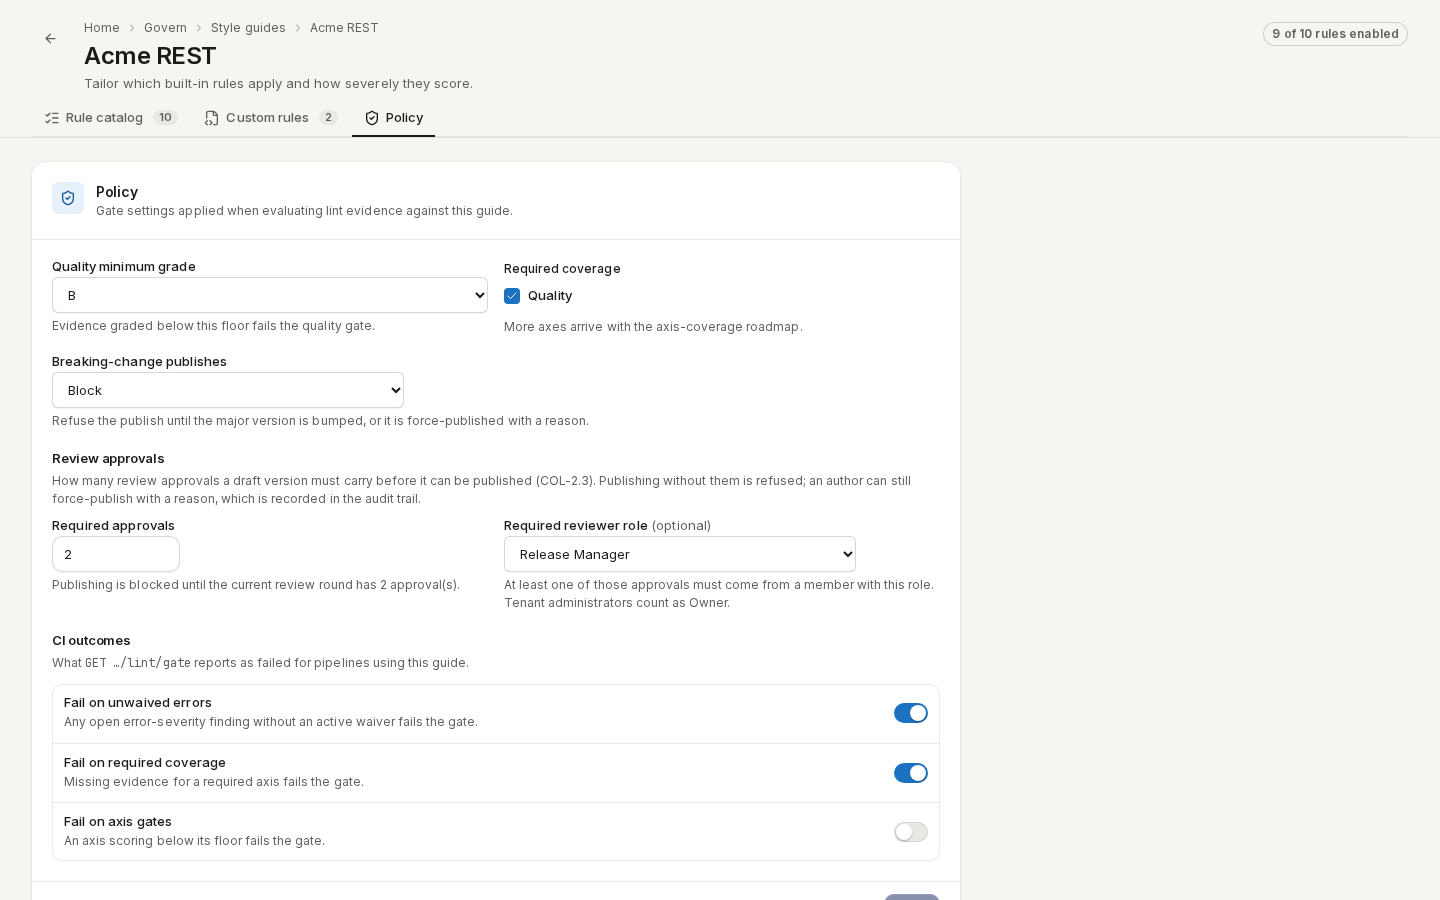The height and width of the screenshot is (900, 1440).
Task: Open the Custom rules tab
Action: pyautogui.click(x=271, y=118)
